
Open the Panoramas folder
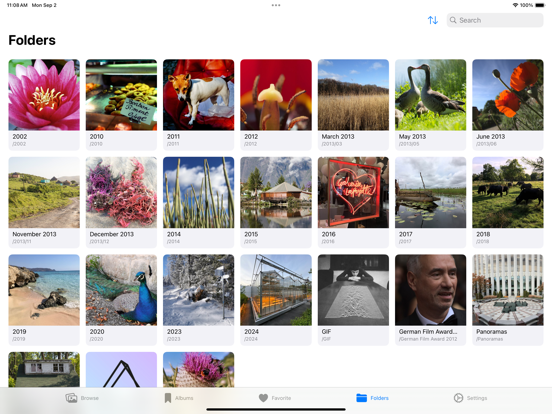point(508,300)
